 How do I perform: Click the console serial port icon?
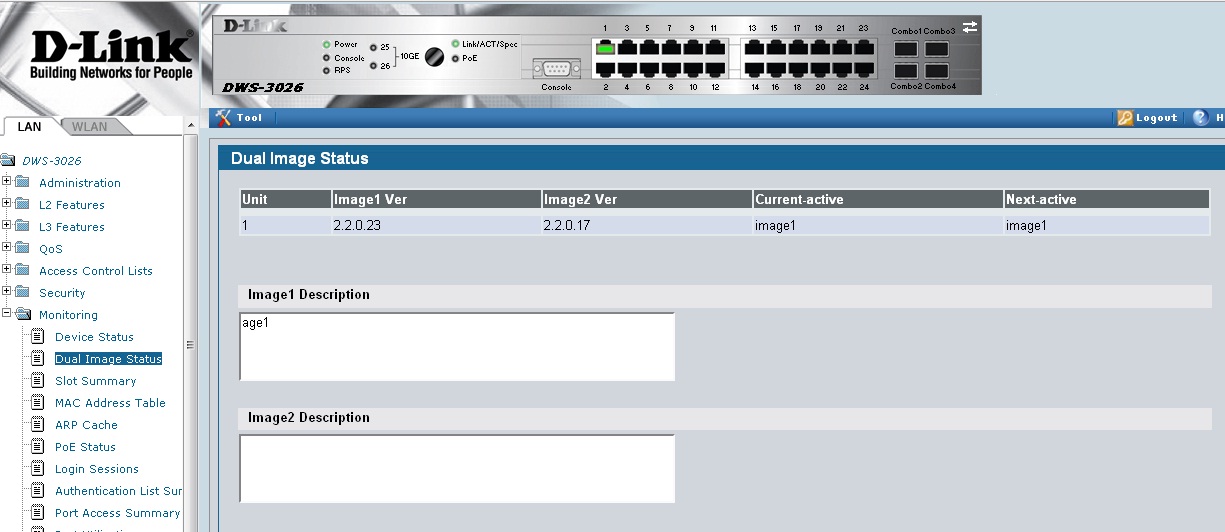click(556, 68)
